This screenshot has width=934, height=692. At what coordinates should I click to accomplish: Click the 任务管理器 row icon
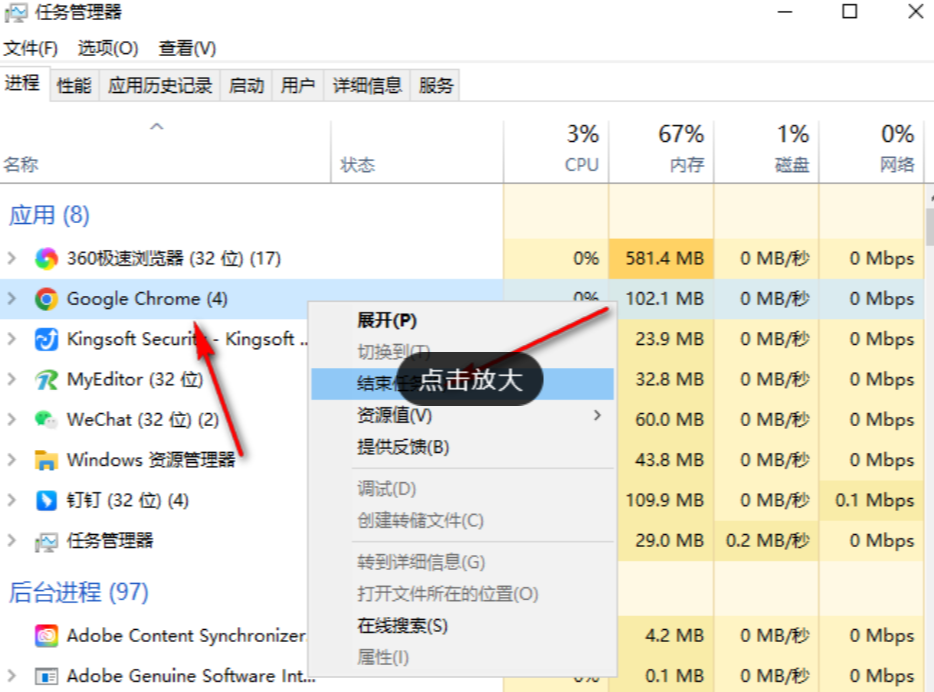46,541
